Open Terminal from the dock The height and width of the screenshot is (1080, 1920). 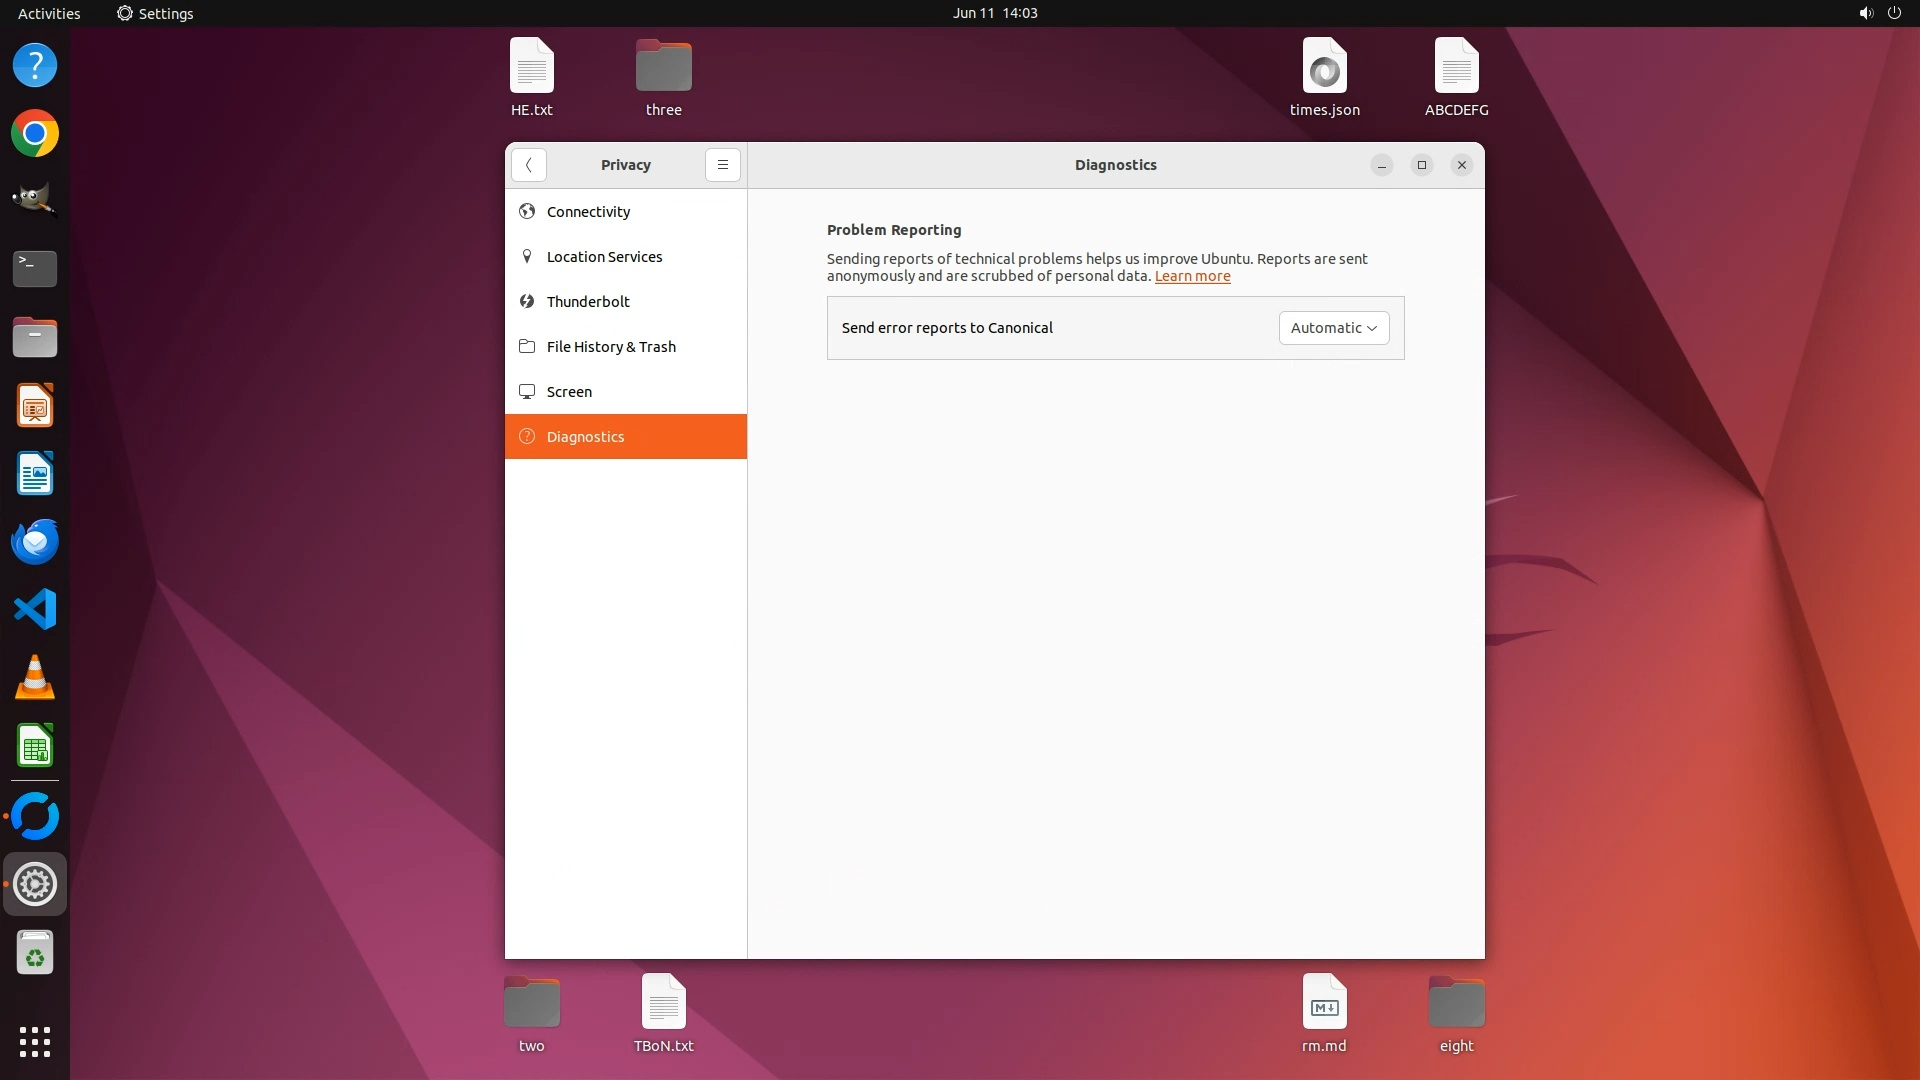click(35, 269)
